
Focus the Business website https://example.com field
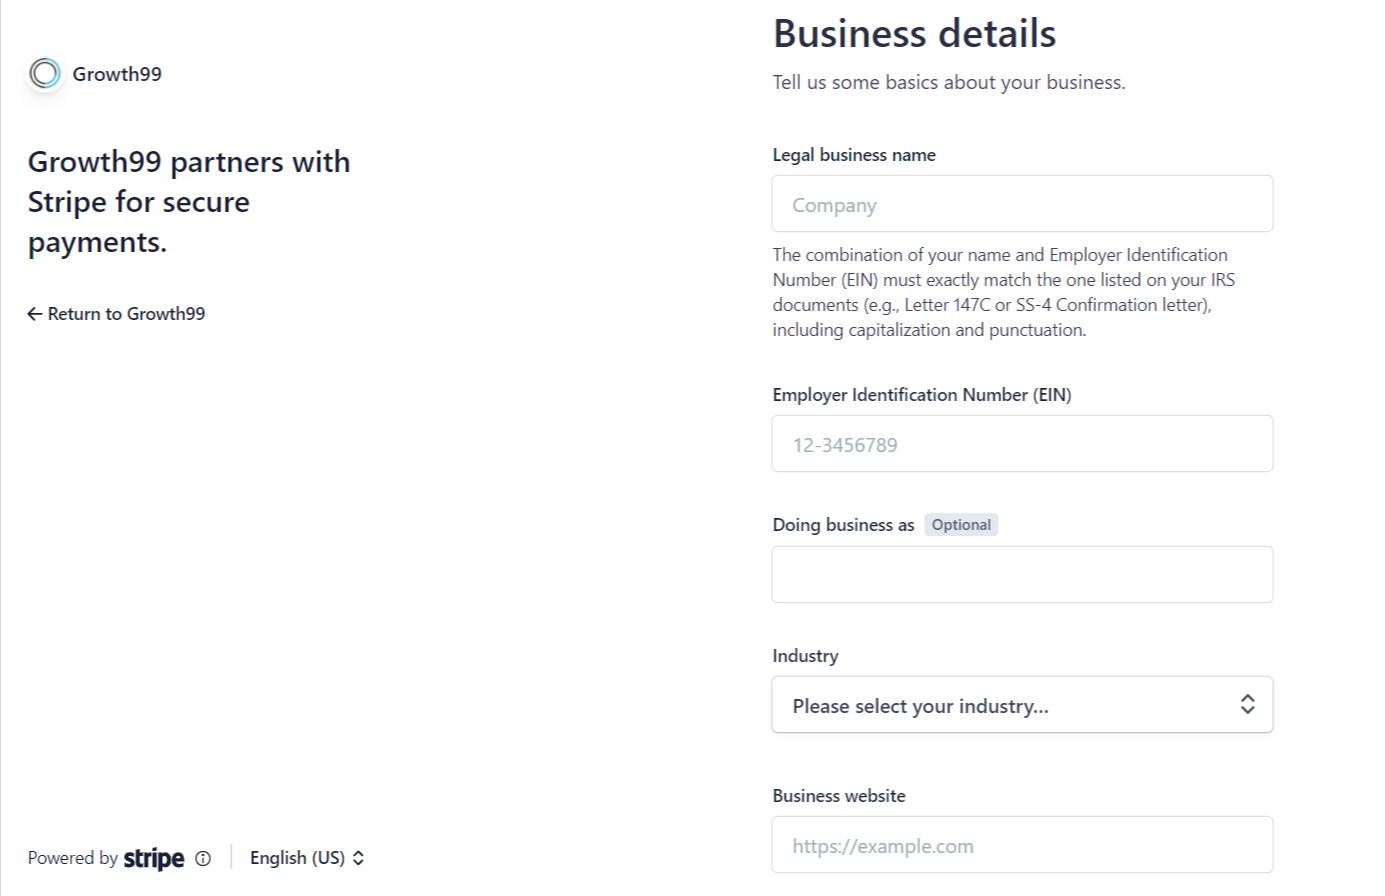point(1022,845)
